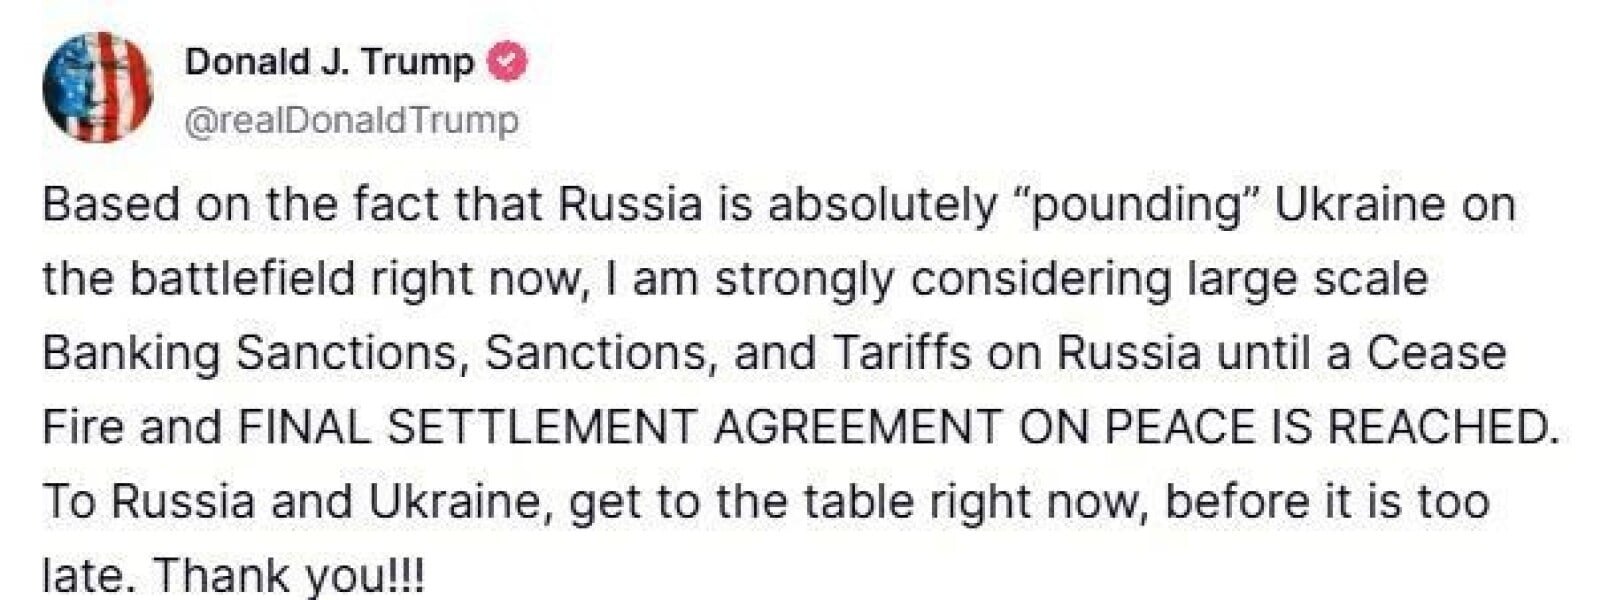Click the "Cease" word ending line three
Image resolution: width=1609 pixels, height=600 pixels.
coord(1436,354)
